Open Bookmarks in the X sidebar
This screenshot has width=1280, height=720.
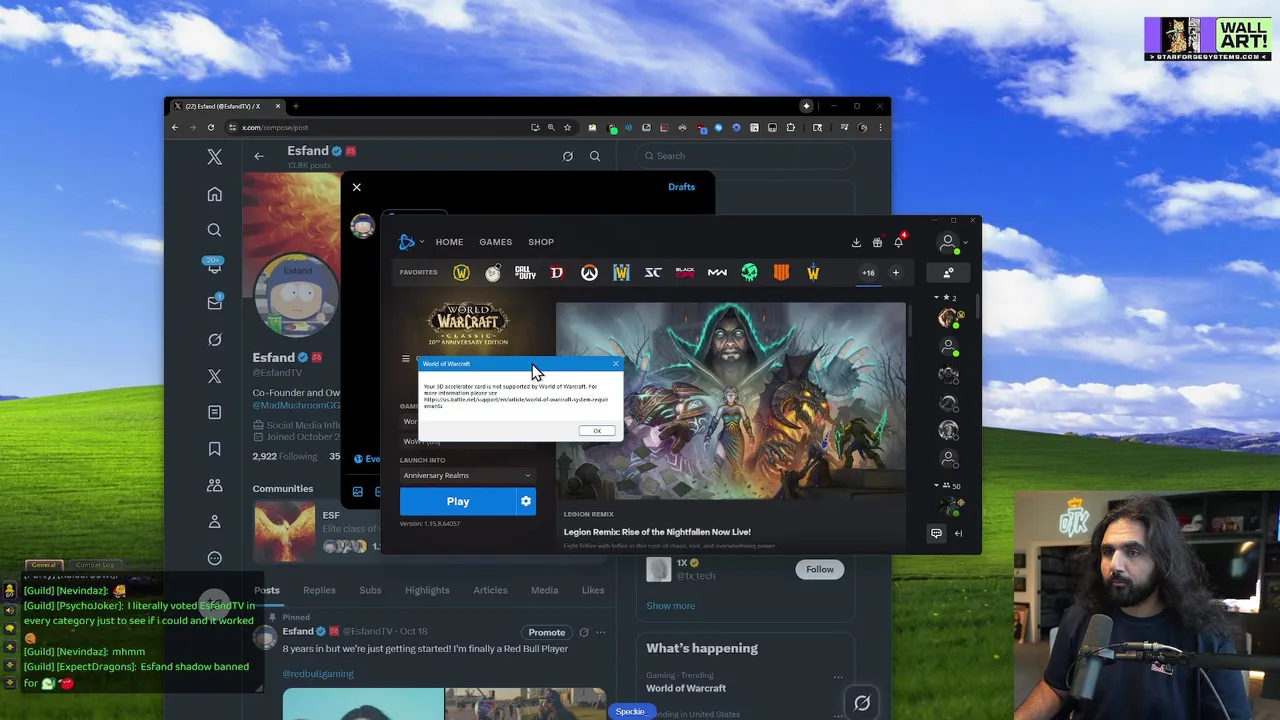[x=214, y=450]
